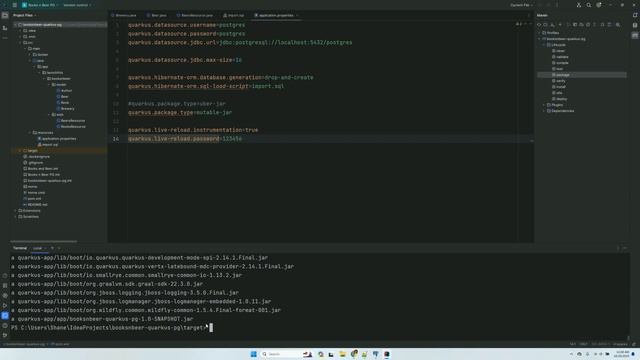Open Git tool window icon at bottom left stripe
The image size is (640, 360).
5,335
